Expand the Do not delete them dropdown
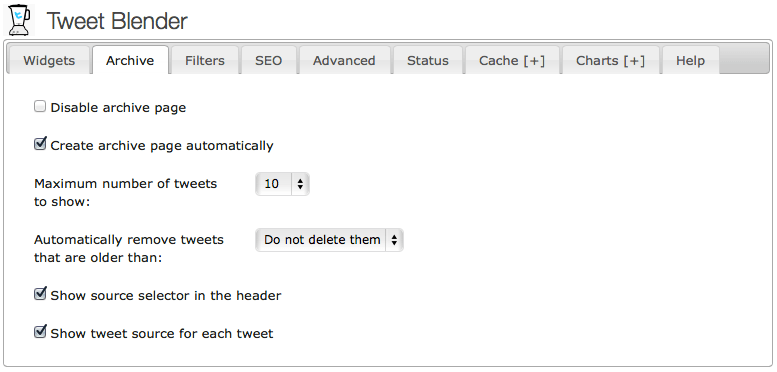The width and height of the screenshot is (777, 372). pyautogui.click(x=330, y=240)
